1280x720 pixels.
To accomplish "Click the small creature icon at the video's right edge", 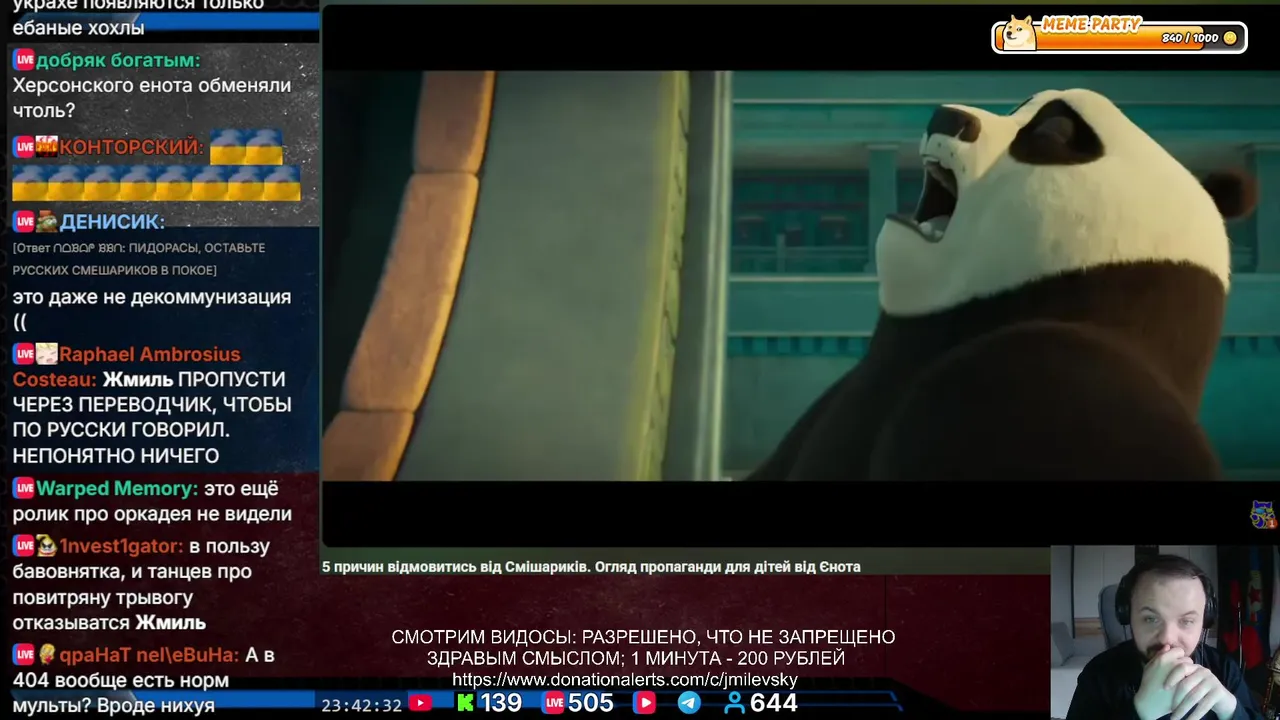I will (1263, 515).
